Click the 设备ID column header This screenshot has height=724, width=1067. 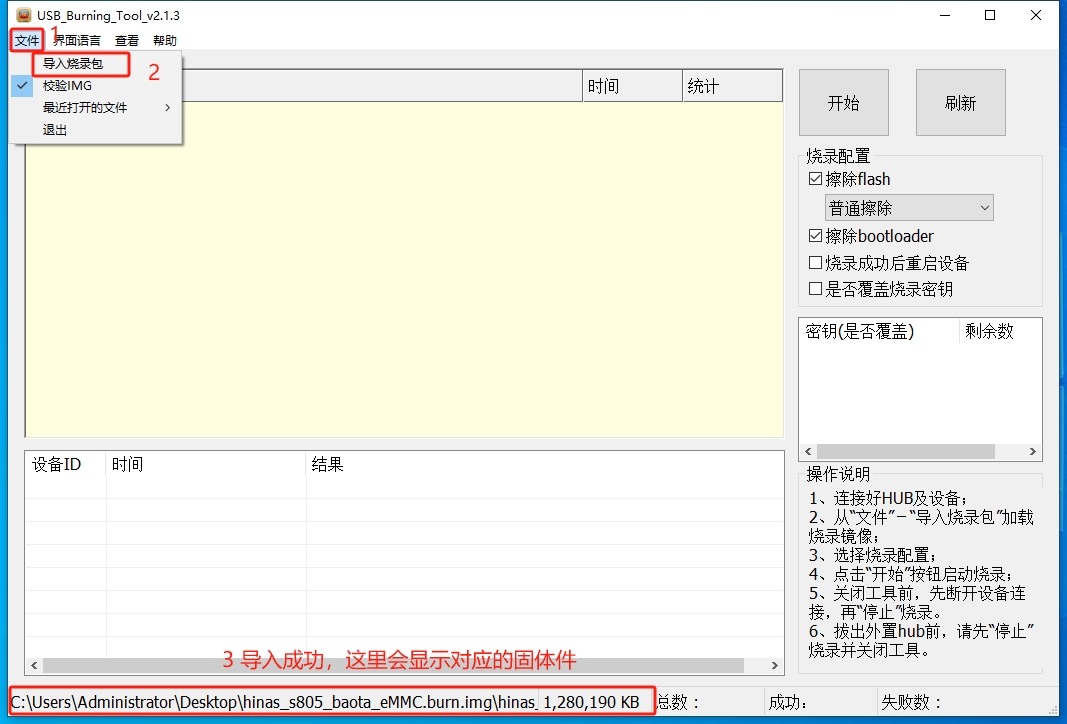pos(65,465)
